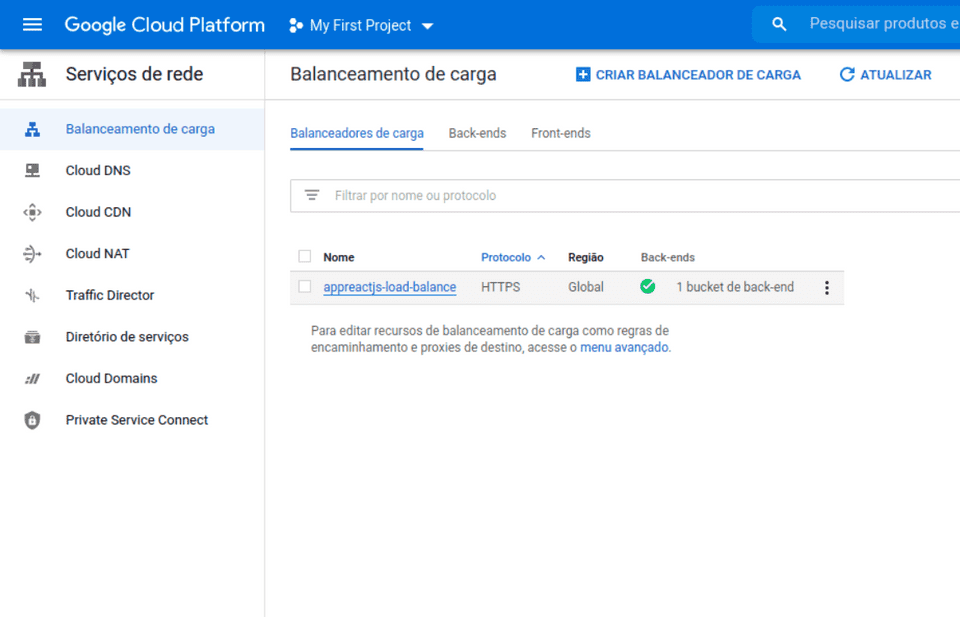This screenshot has width=960, height=617.
Task: Click the Diretório de serviços icon
Action: point(32,337)
